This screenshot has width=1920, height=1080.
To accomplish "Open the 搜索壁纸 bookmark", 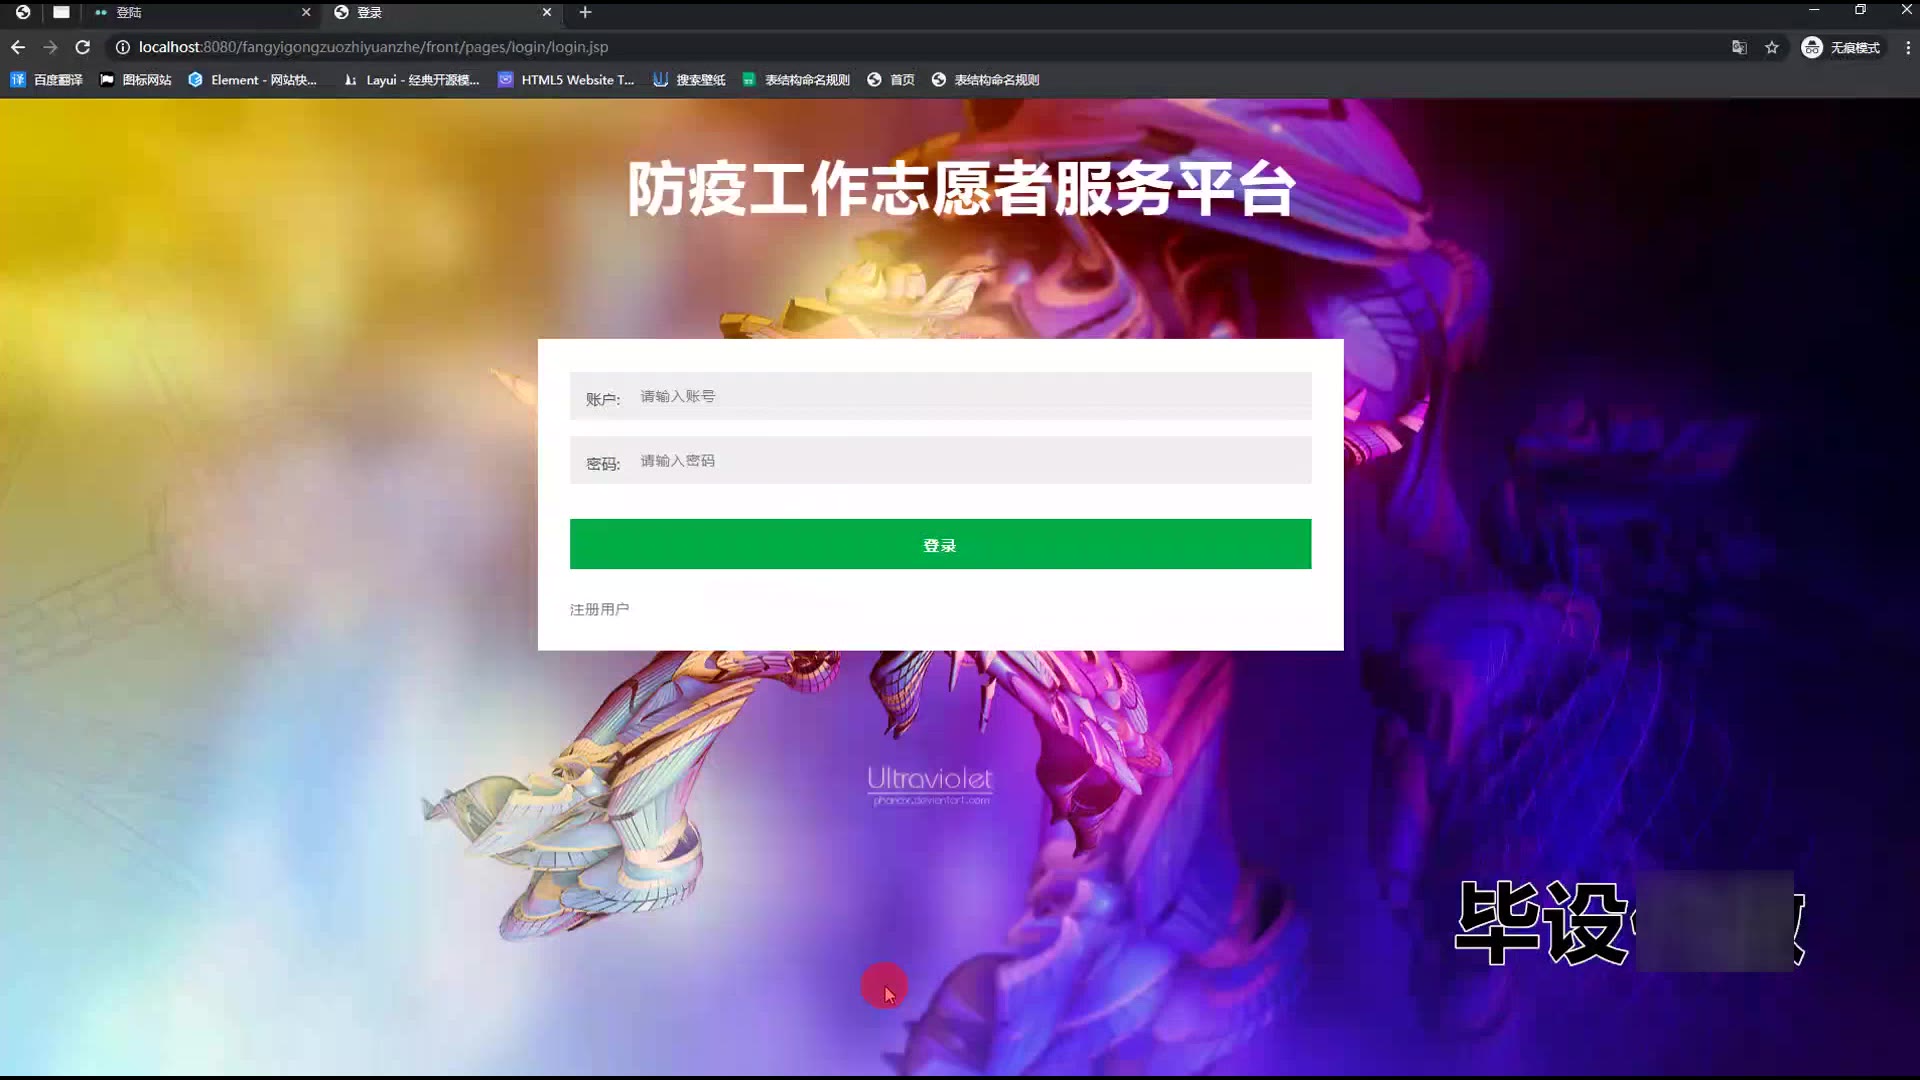I will [689, 80].
